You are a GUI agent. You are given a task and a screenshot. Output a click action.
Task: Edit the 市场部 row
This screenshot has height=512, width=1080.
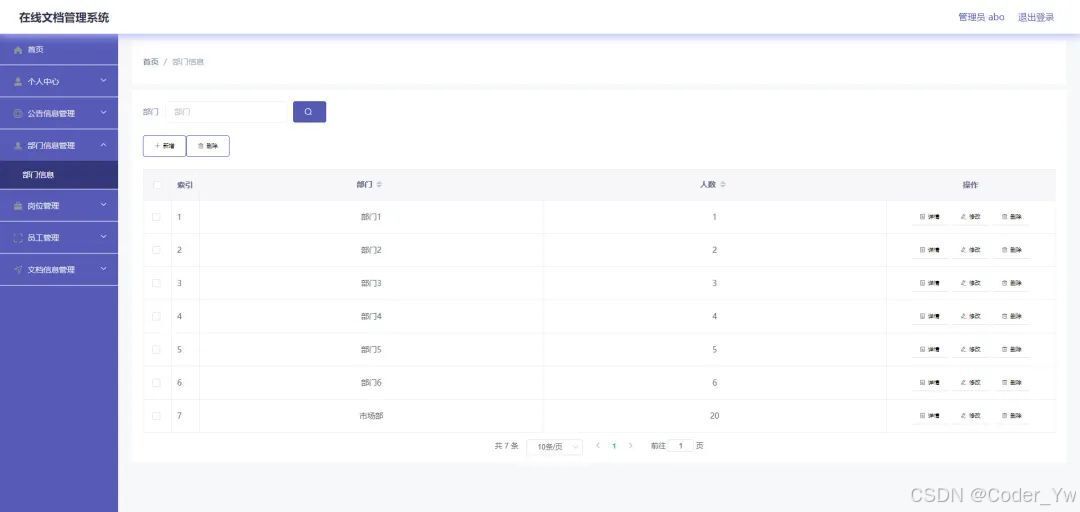click(970, 416)
